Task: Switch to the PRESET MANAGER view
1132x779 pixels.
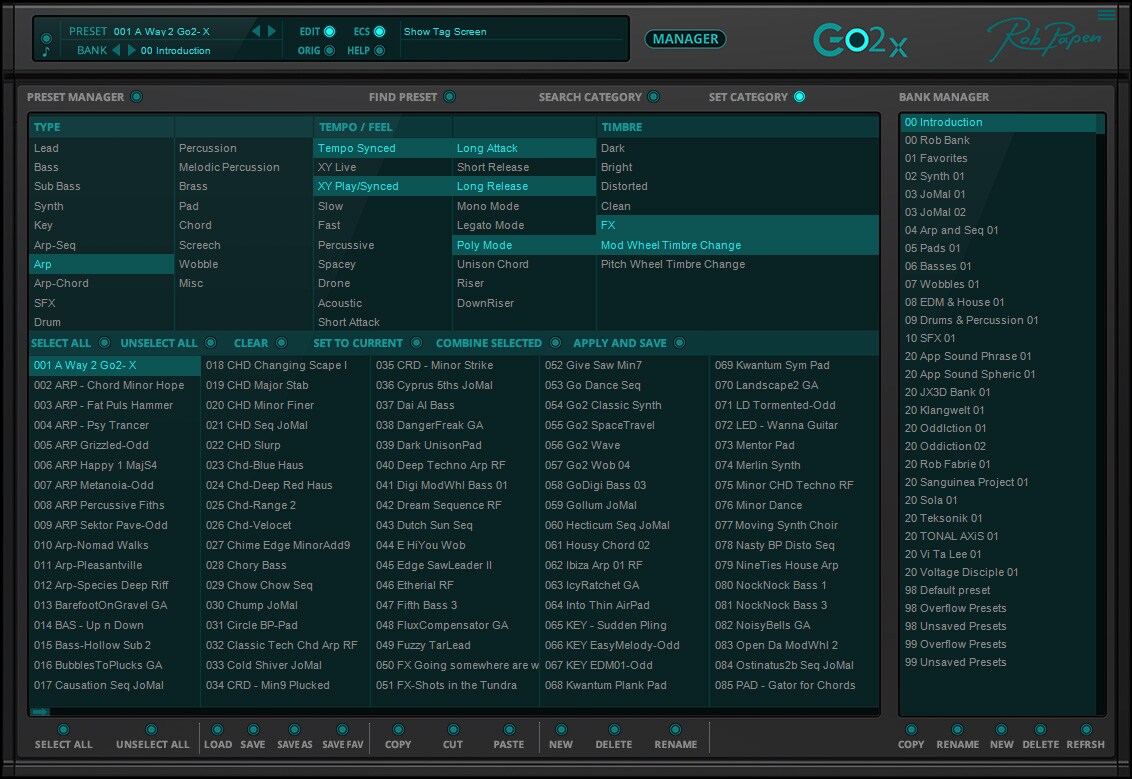Action: point(136,97)
